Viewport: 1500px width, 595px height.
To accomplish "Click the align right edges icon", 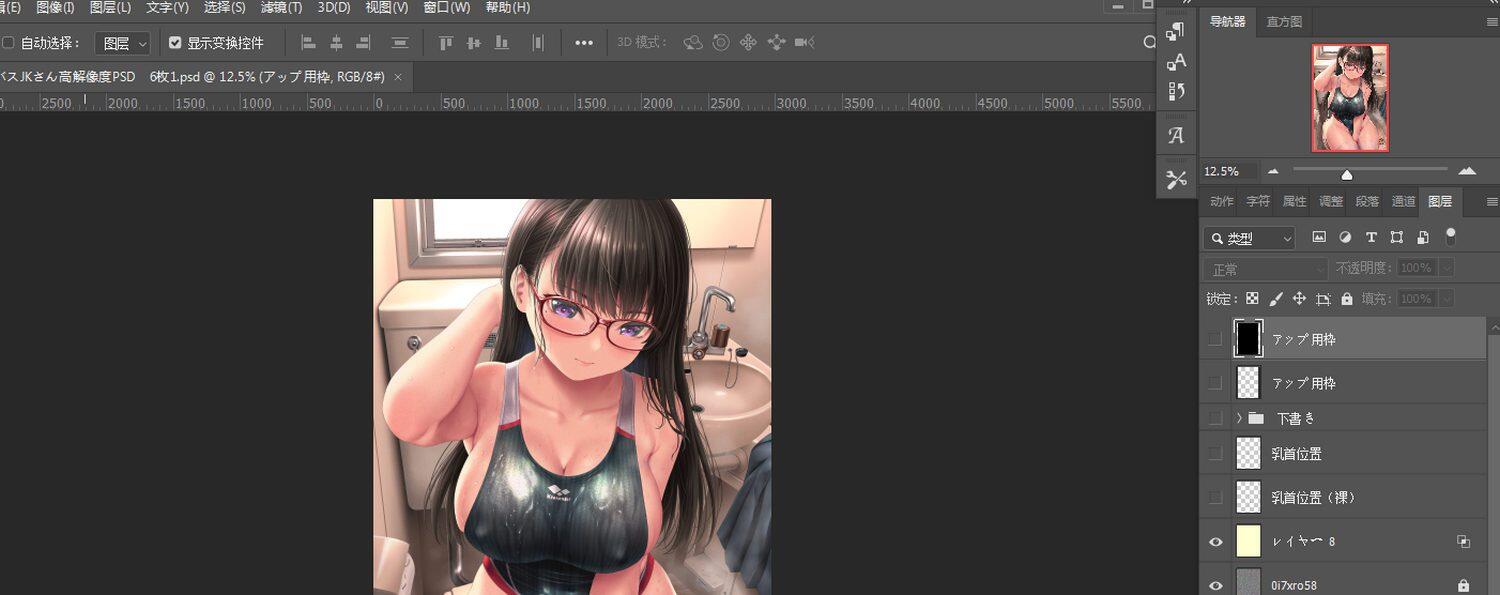I will coord(363,43).
